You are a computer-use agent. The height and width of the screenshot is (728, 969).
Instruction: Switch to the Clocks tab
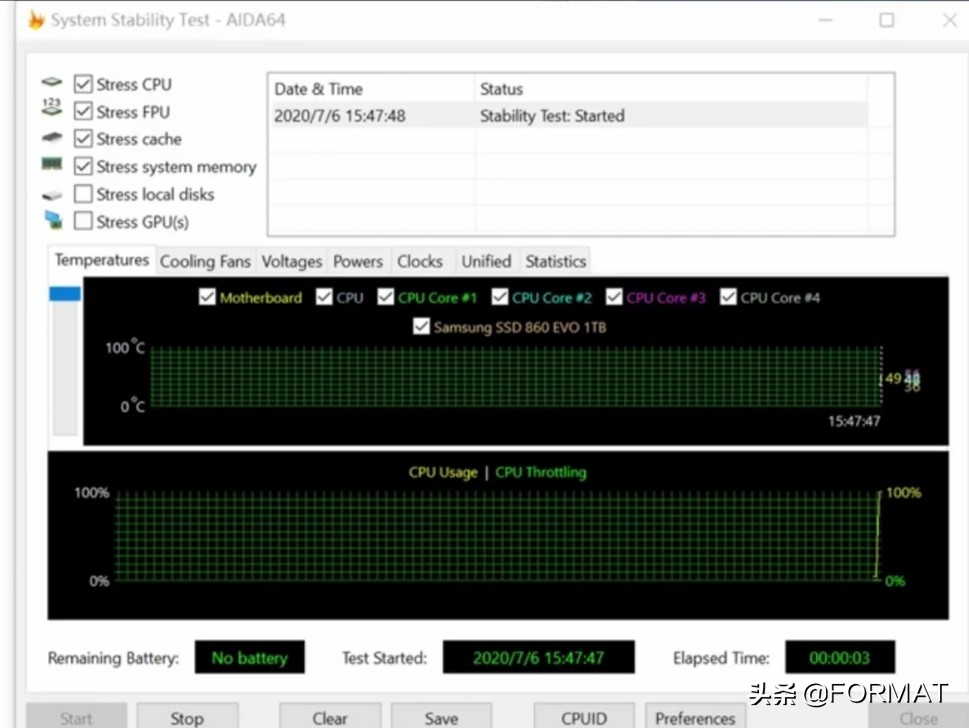[420, 261]
